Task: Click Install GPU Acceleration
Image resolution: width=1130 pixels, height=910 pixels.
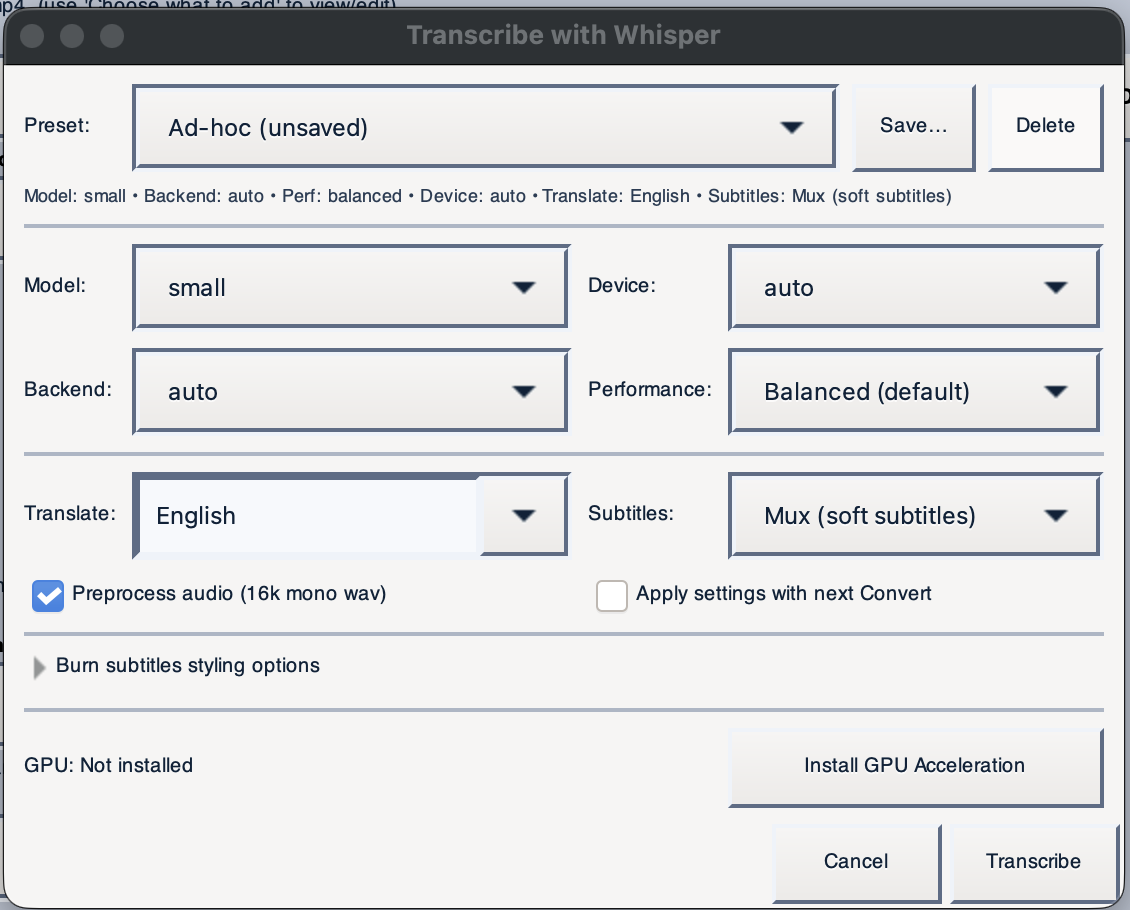Action: [914, 766]
